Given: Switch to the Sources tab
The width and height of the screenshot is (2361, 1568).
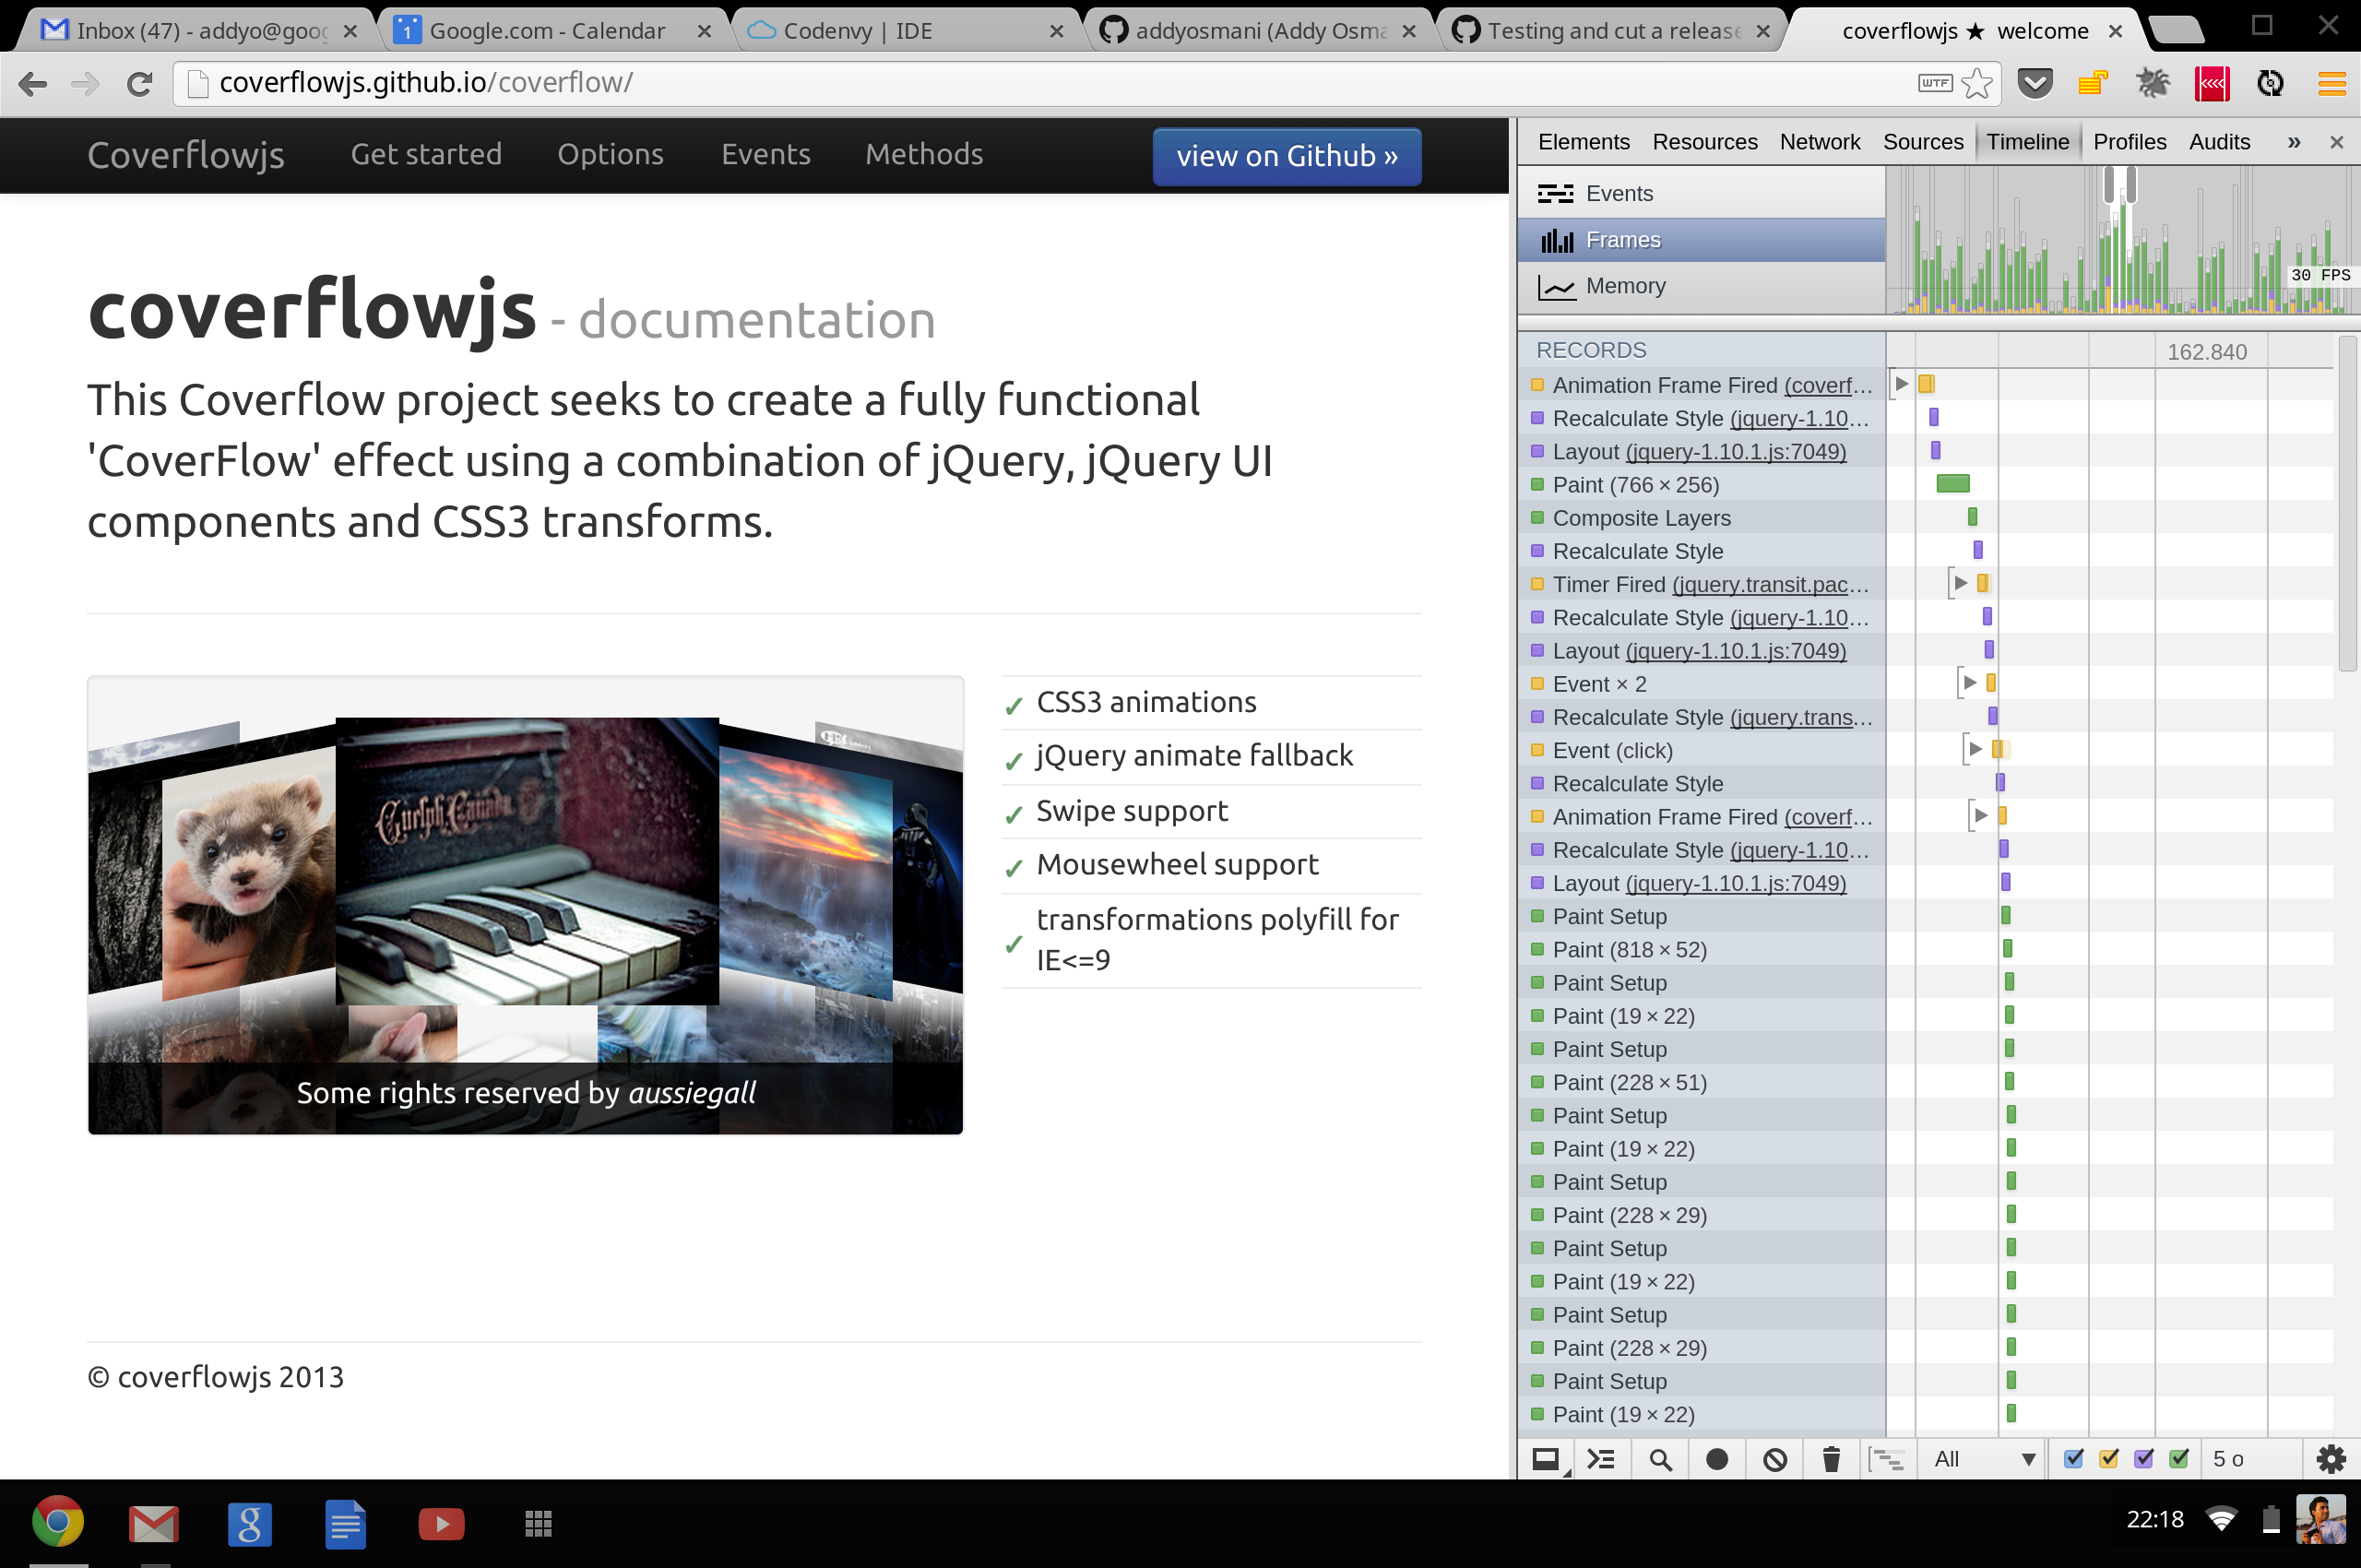Looking at the screenshot, I should point(1922,142).
